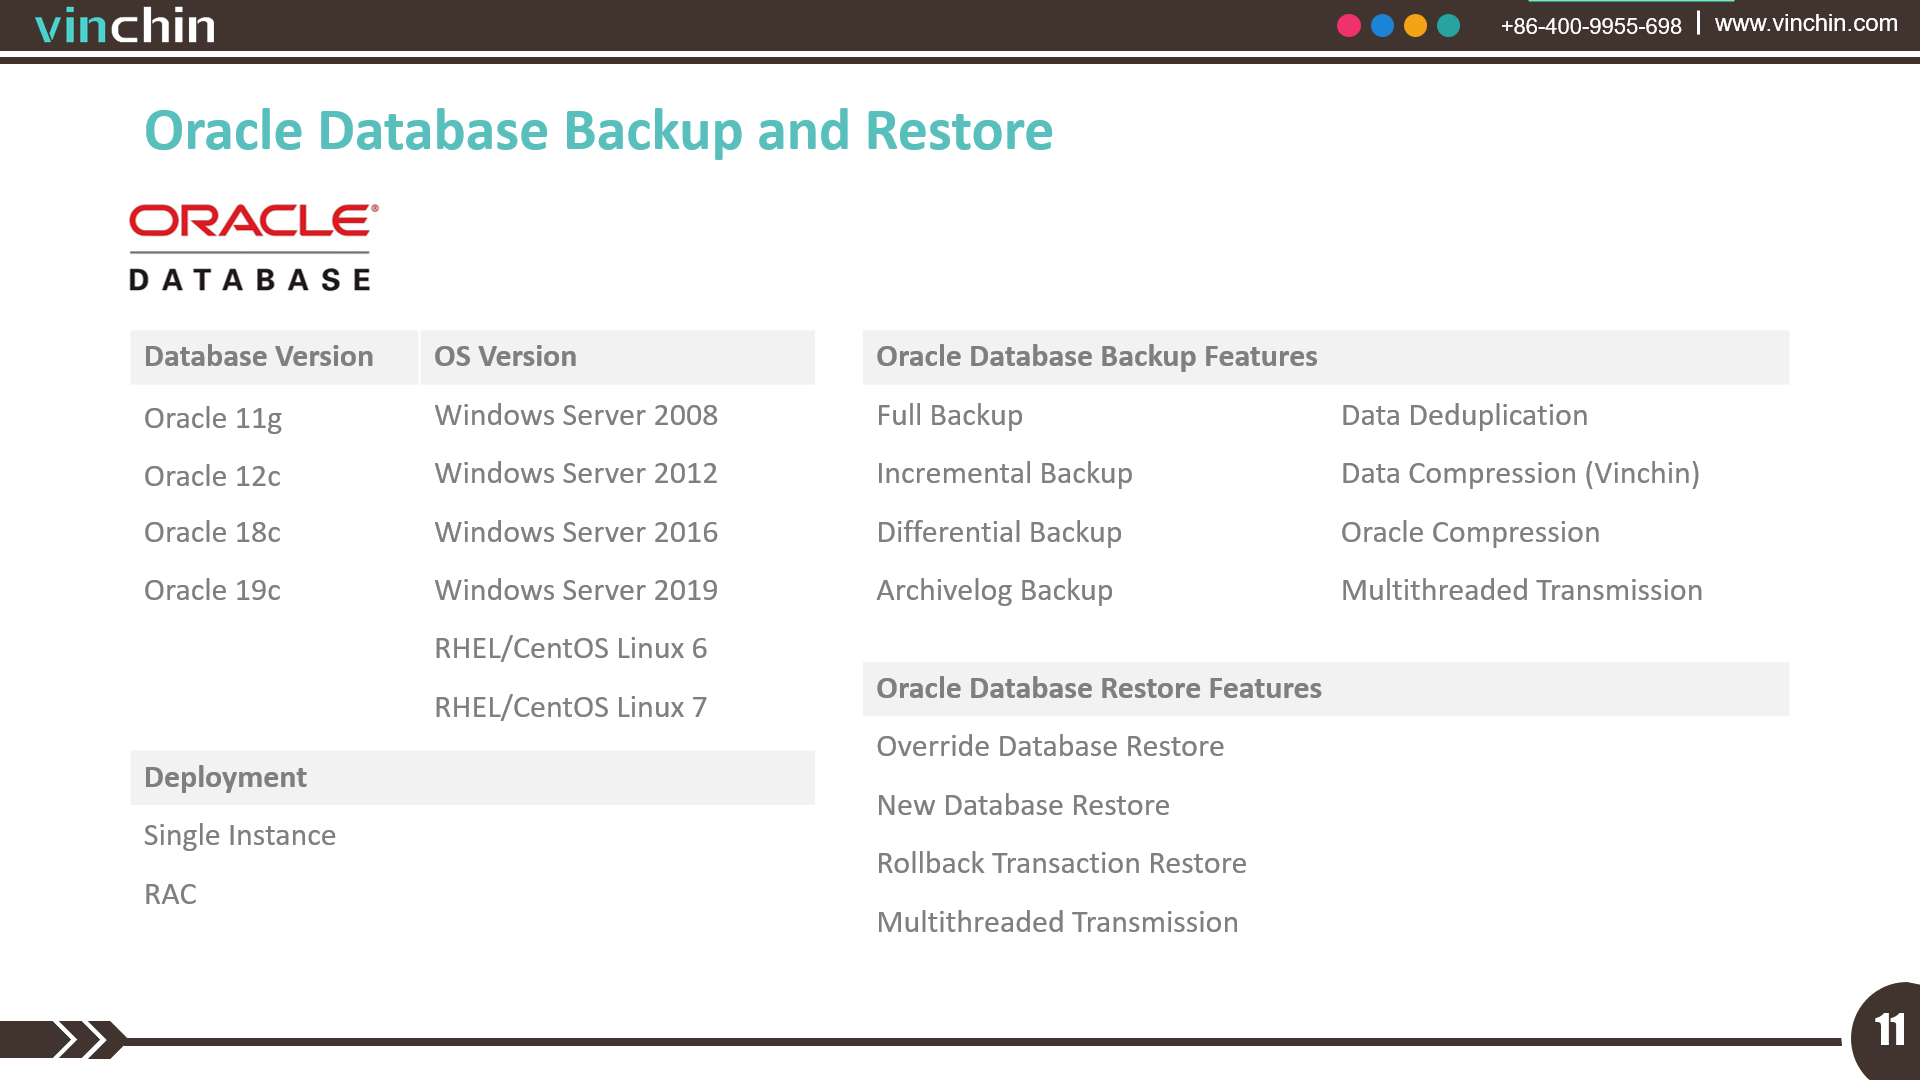Select Windows Server 2012 entry

[x=576, y=473]
